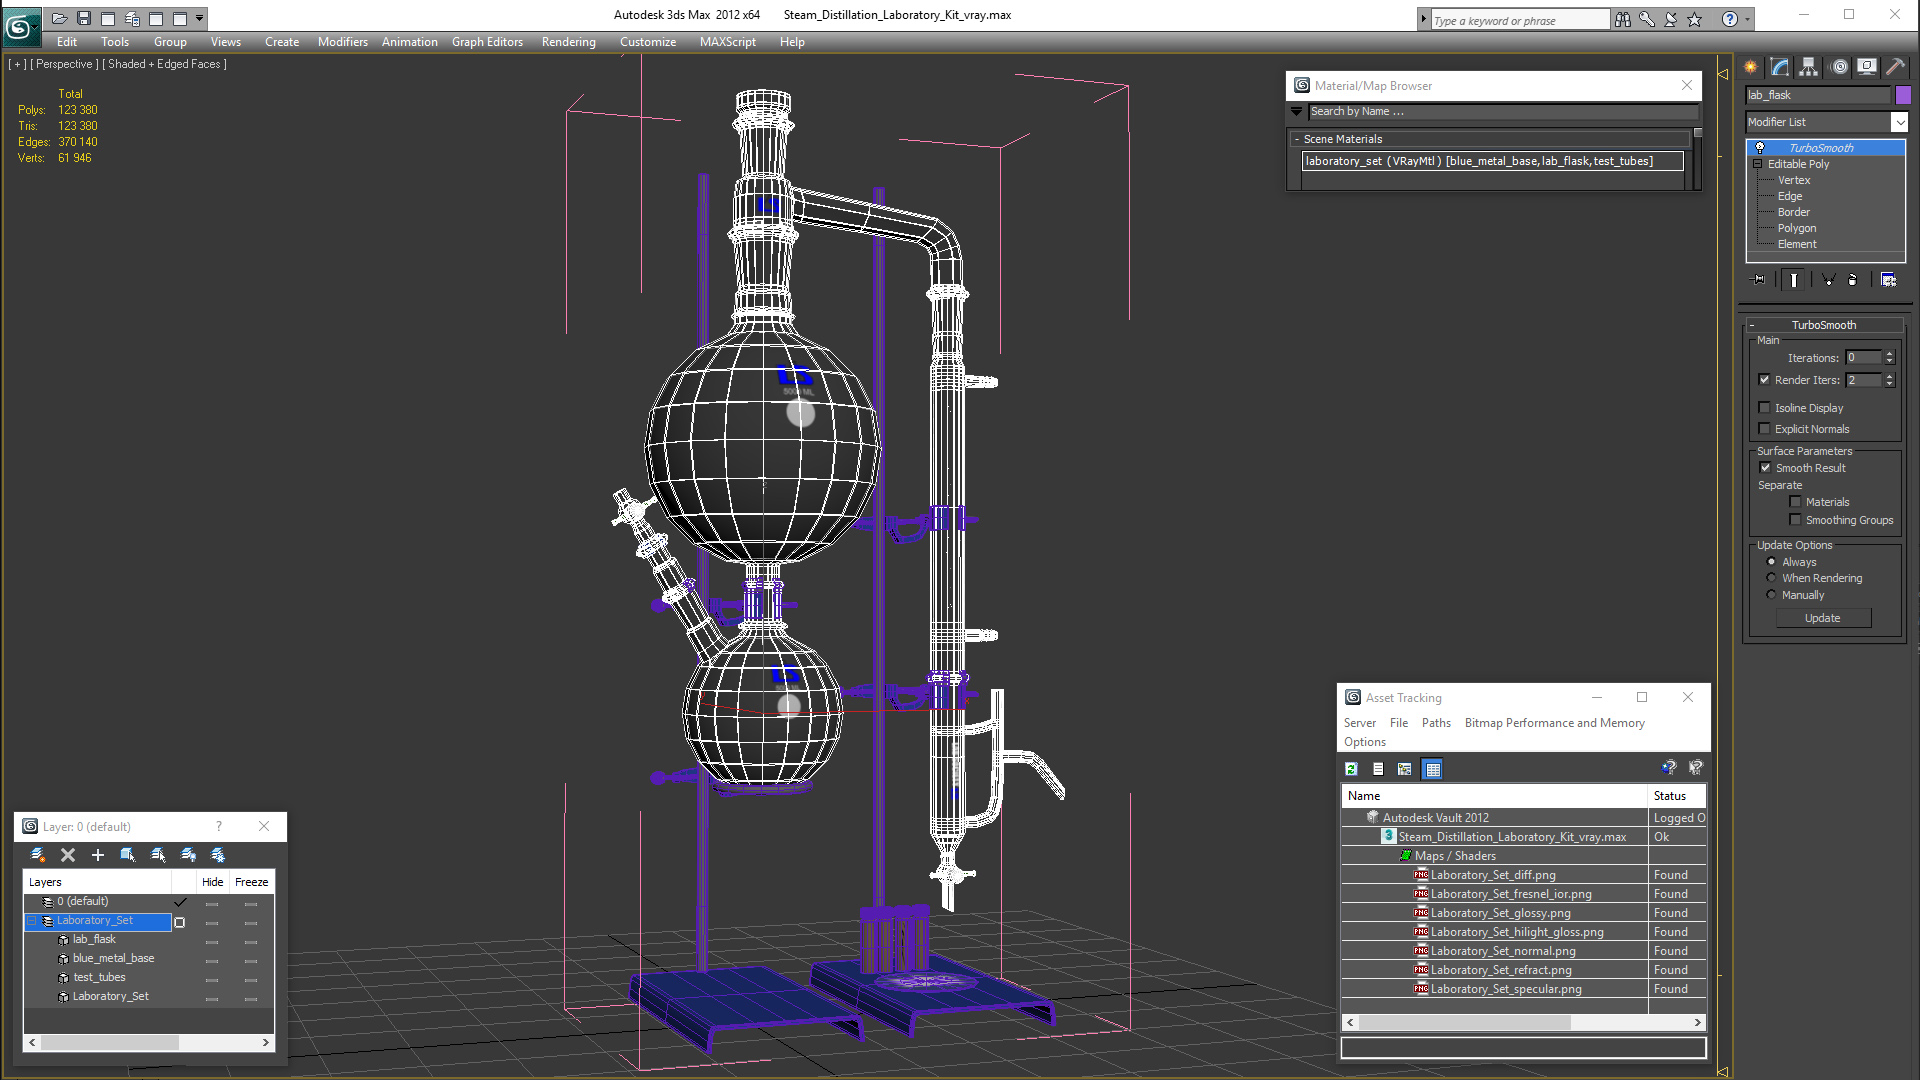Image resolution: width=1920 pixels, height=1080 pixels.
Task: Click the lab_flask object color swatch
Action: (1903, 95)
